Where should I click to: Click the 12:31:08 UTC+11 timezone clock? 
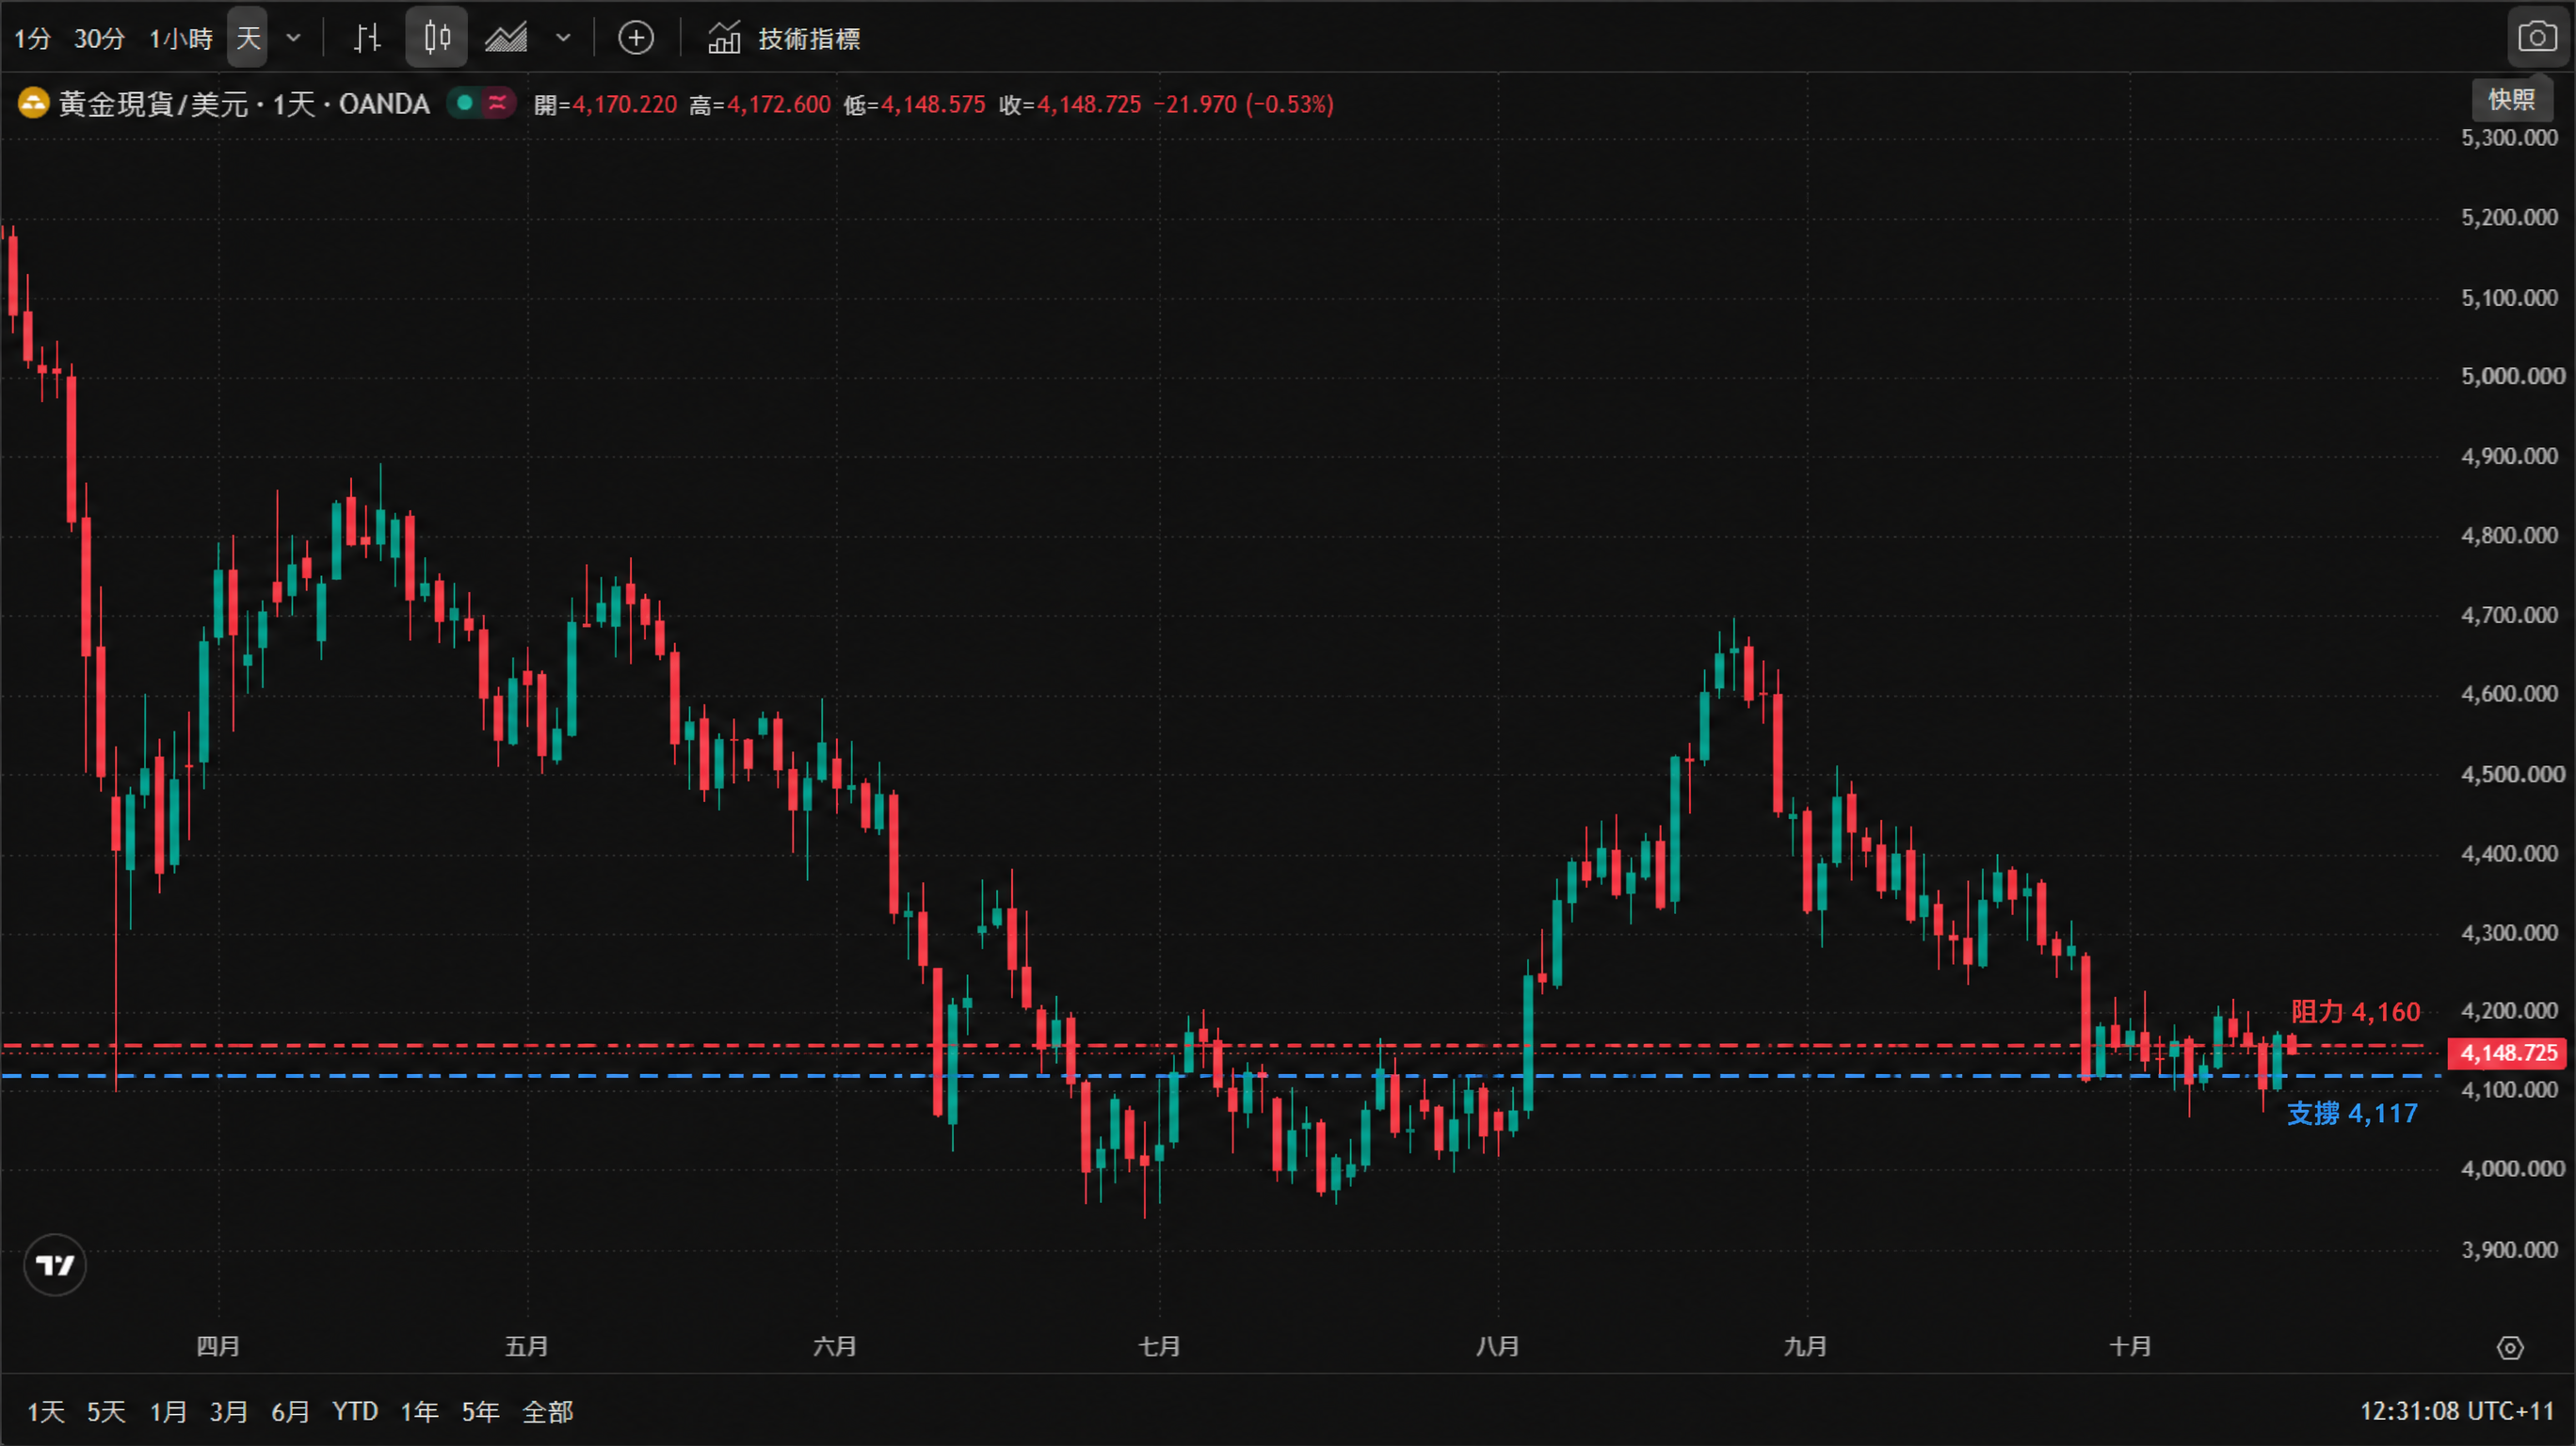coord(2457,1411)
